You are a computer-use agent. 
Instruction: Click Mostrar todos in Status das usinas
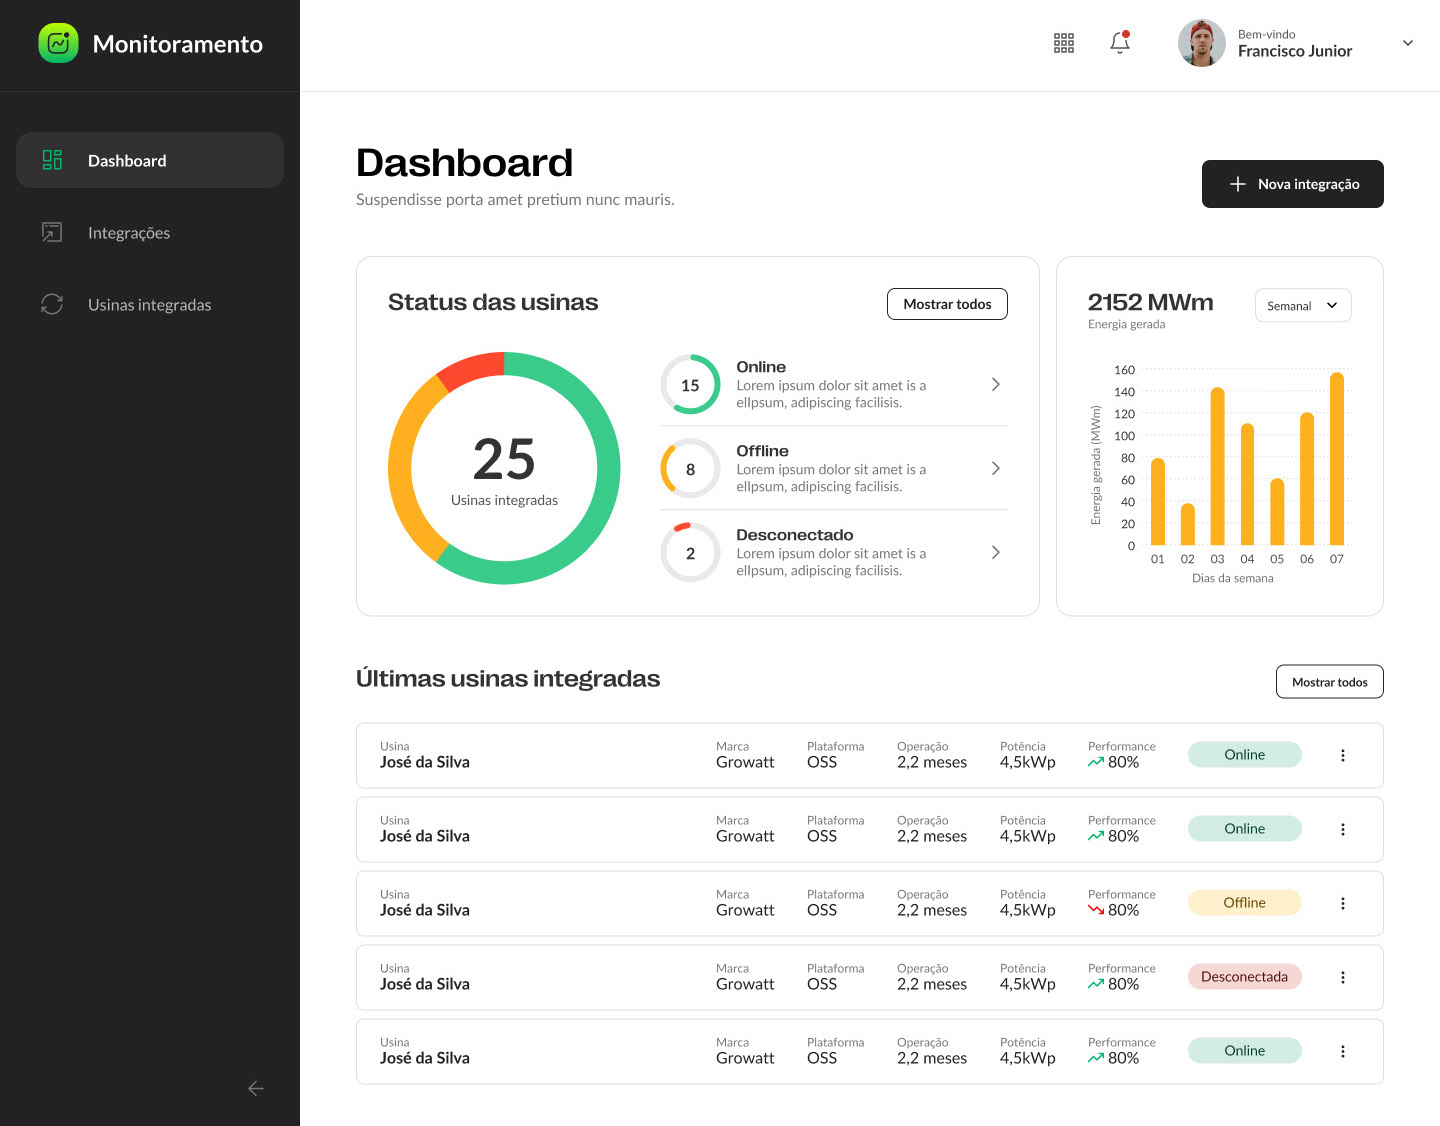pyautogui.click(x=947, y=304)
